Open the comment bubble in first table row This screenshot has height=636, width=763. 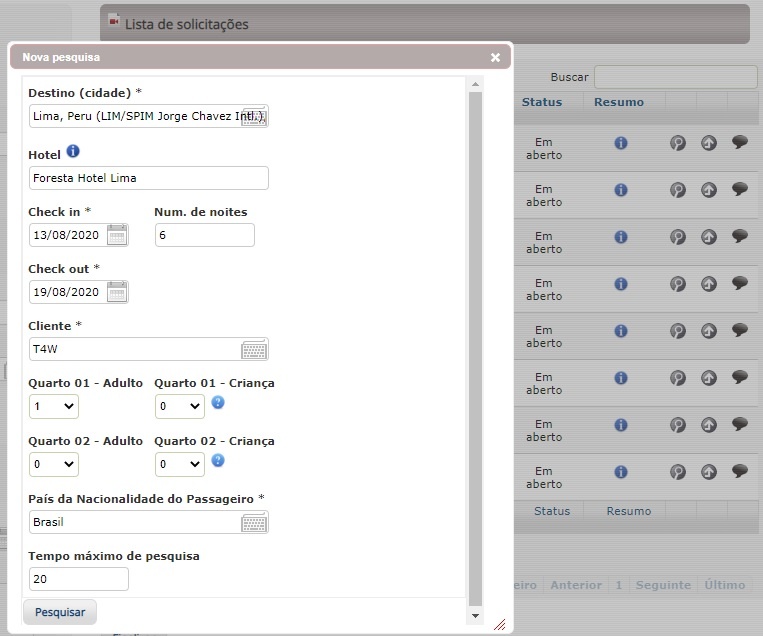(740, 142)
